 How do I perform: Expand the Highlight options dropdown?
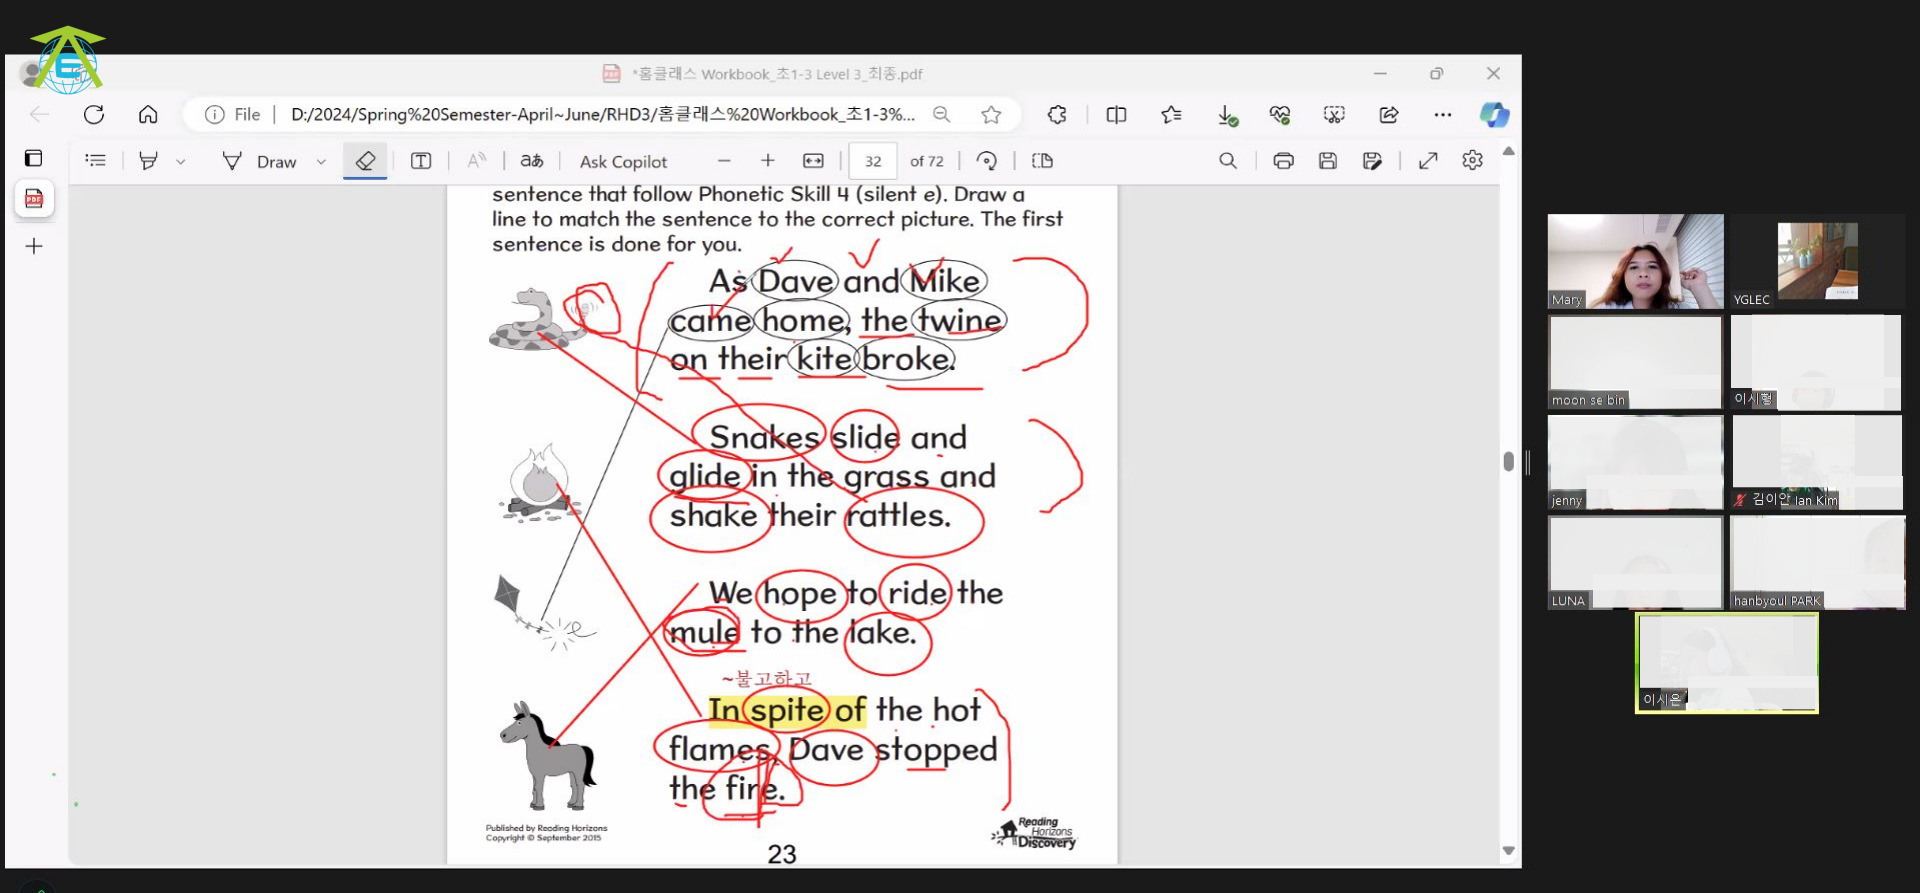[181, 161]
